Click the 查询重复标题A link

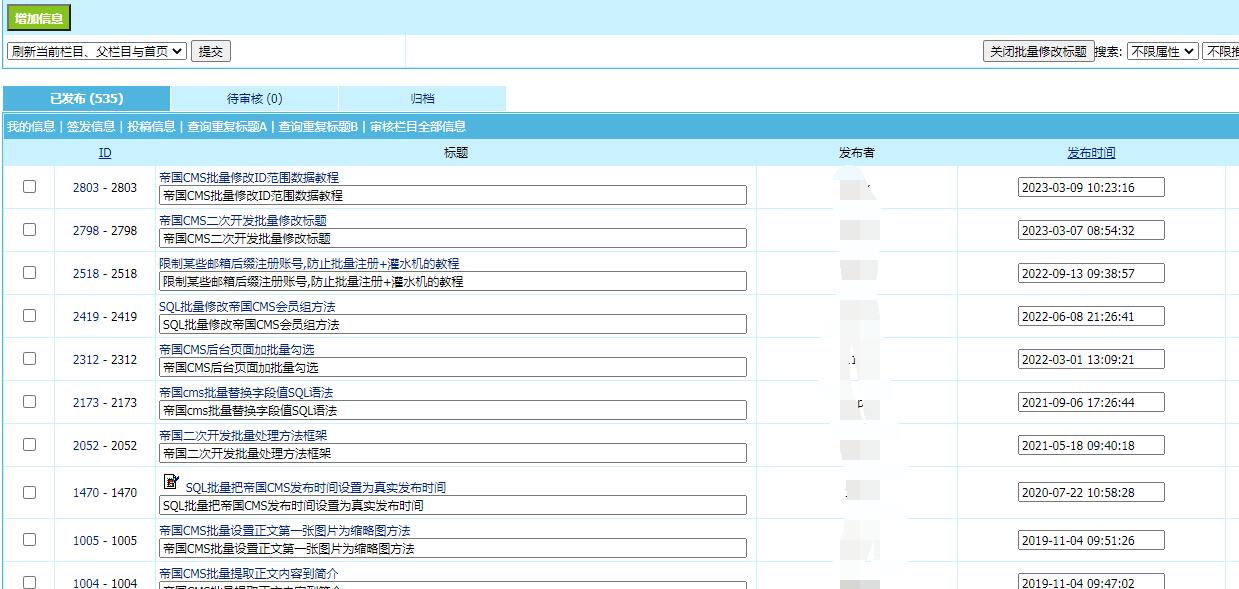click(227, 127)
